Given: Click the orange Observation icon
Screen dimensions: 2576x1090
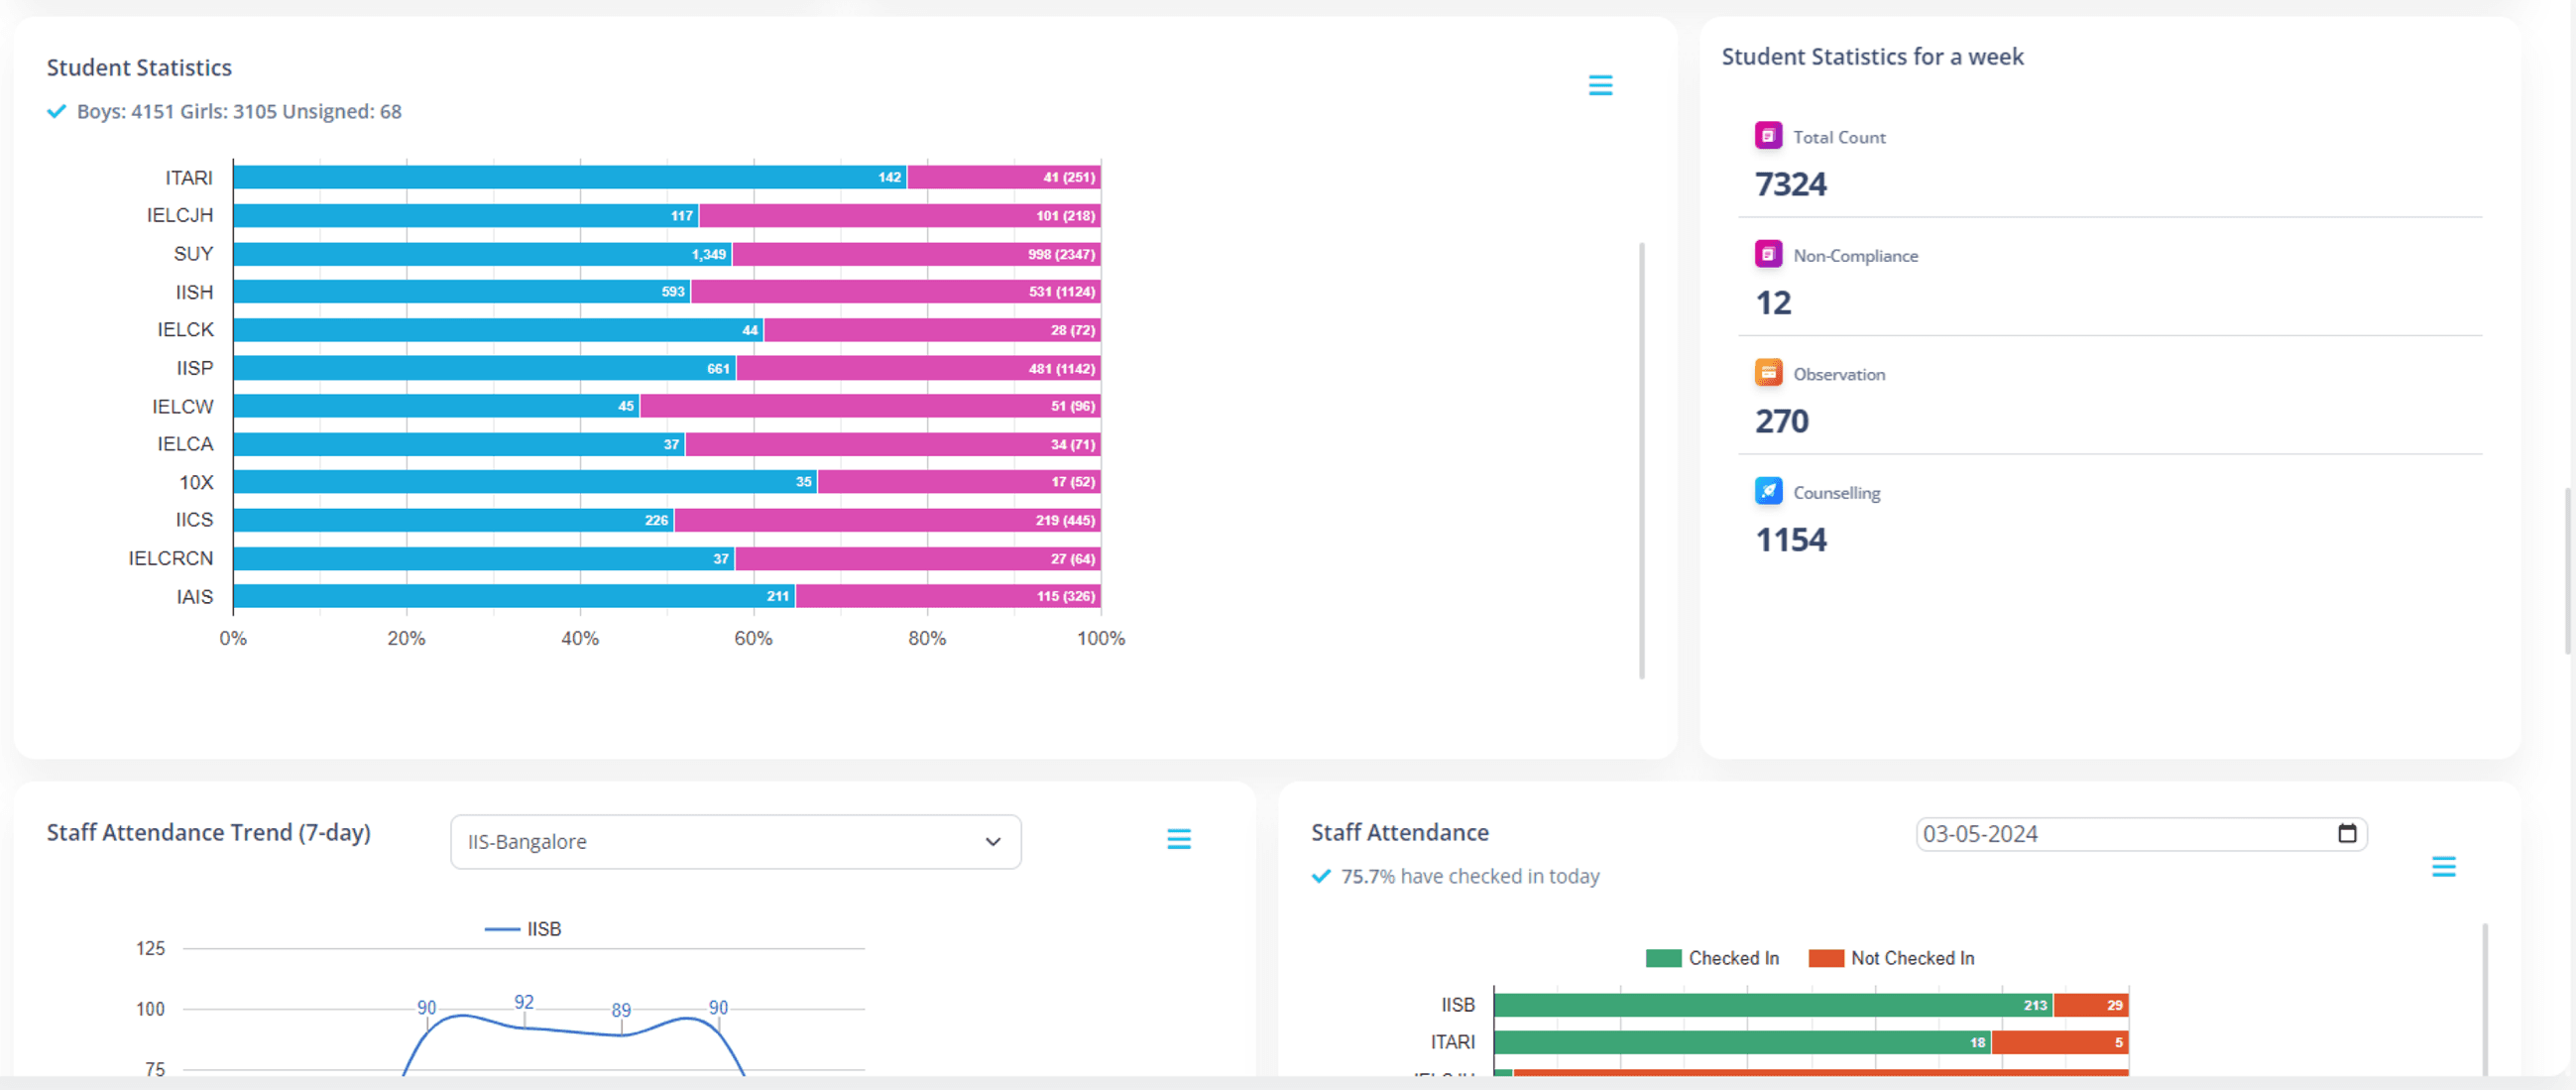Looking at the screenshot, I should click(1768, 372).
